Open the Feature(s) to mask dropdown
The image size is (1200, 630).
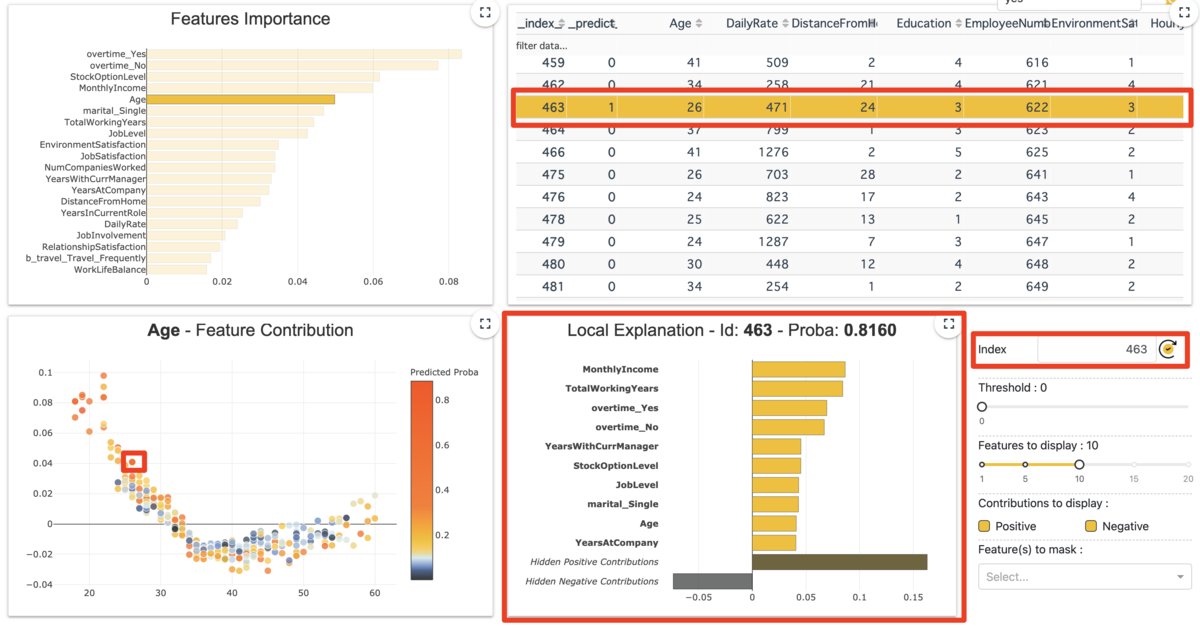coord(1084,576)
